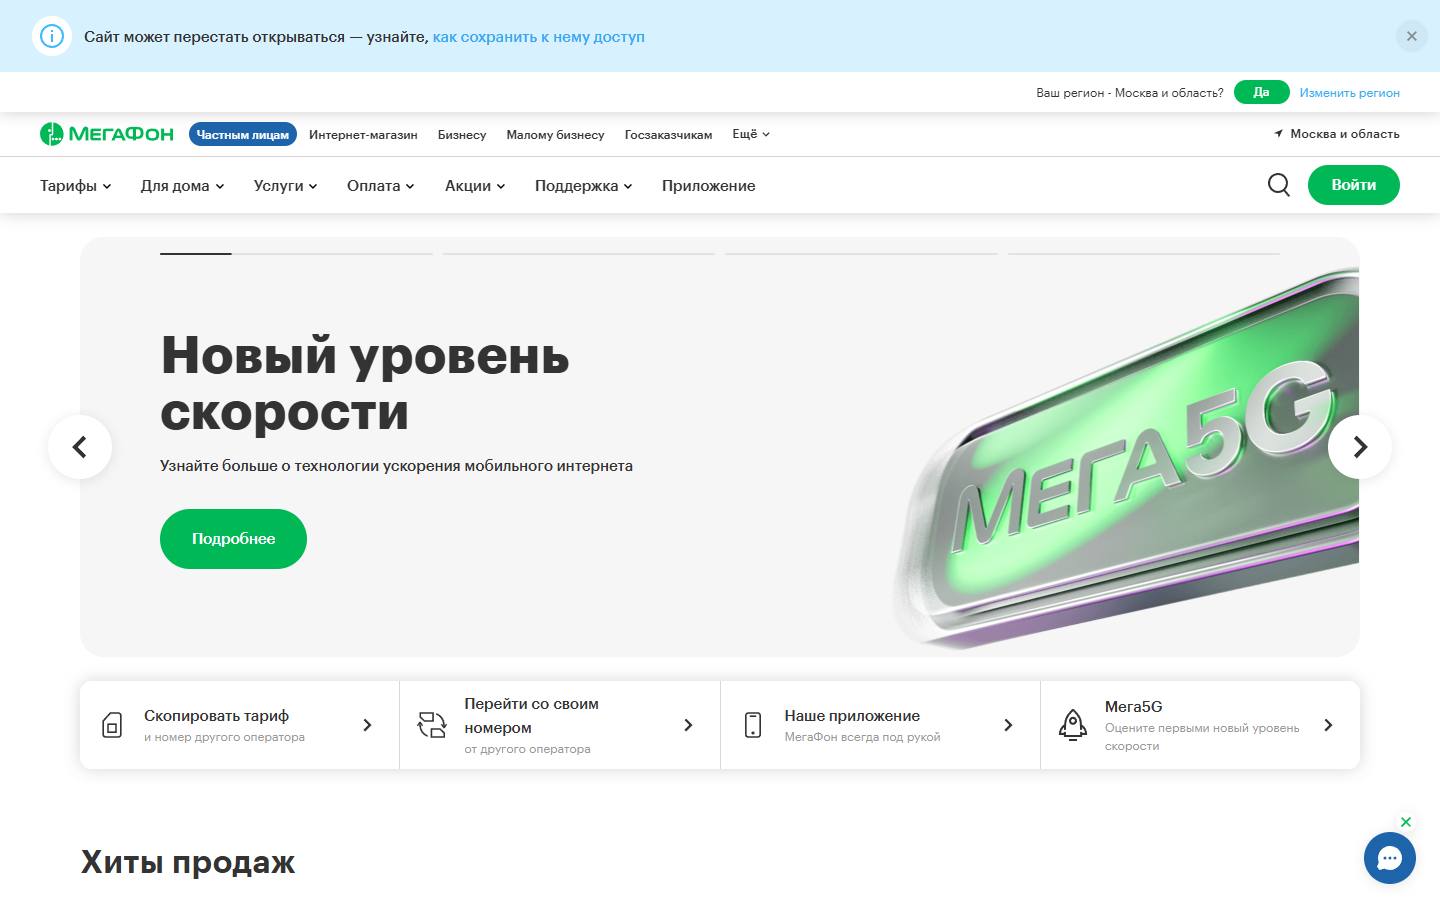
Task: Expand the Акции dropdown
Action: coord(475,186)
